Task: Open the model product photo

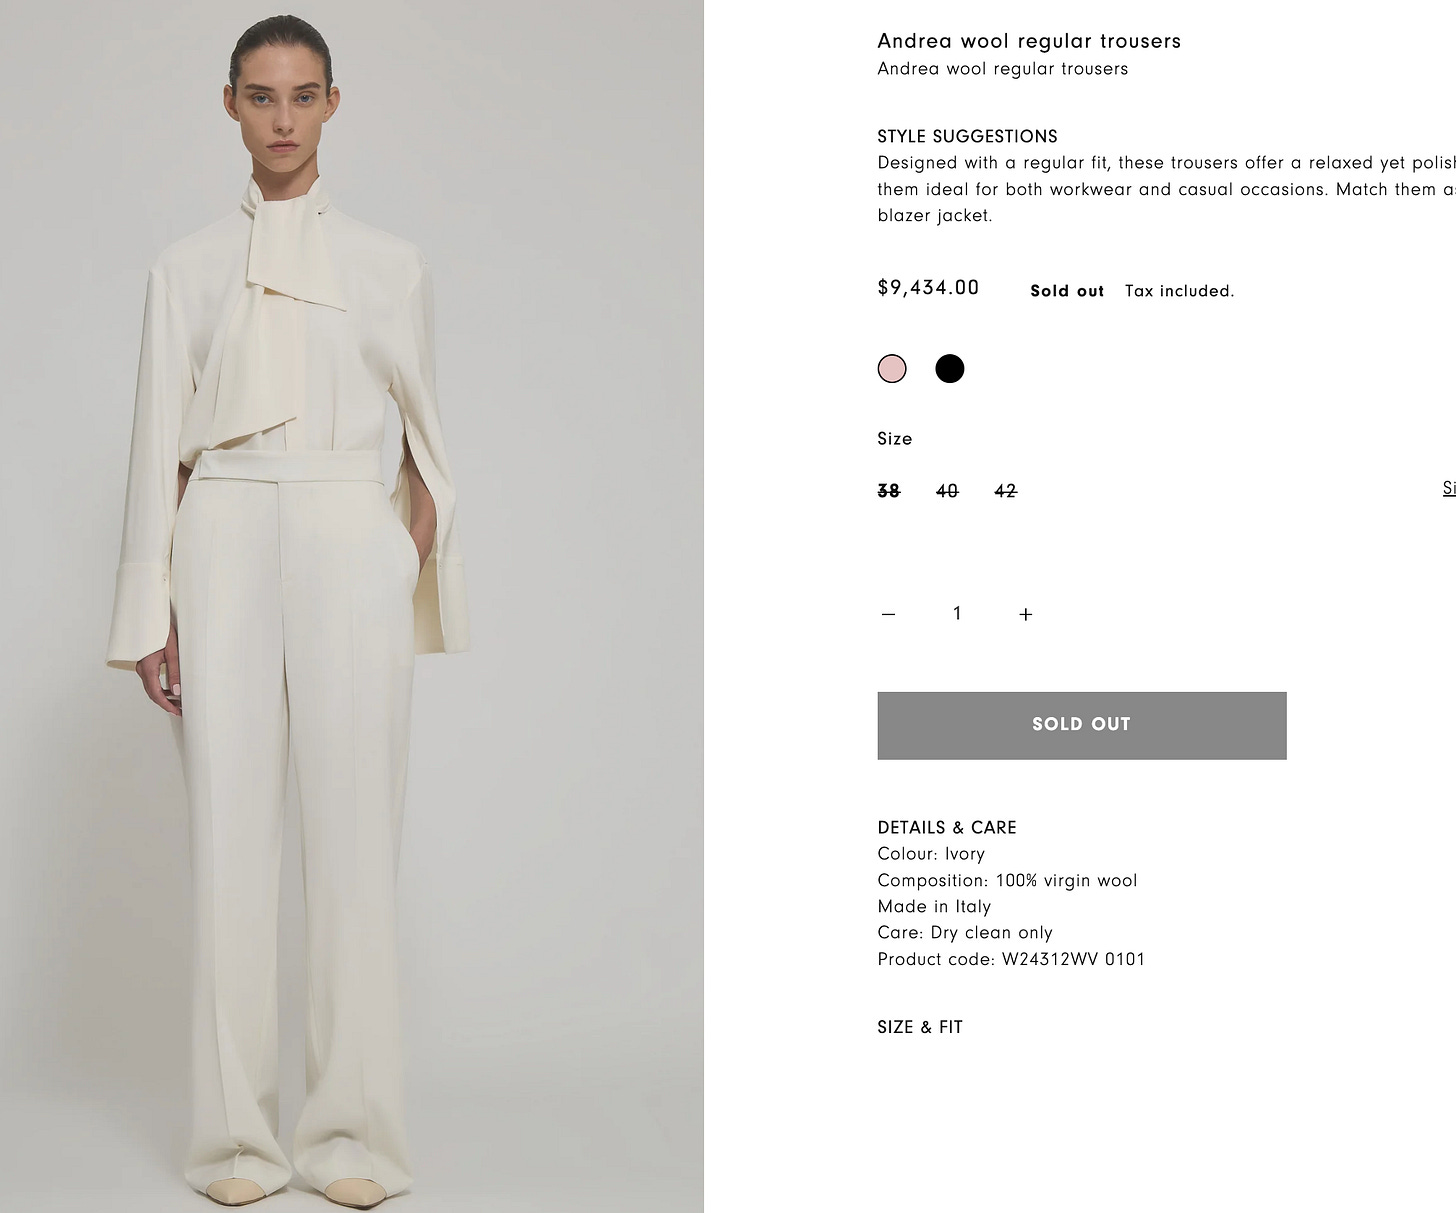Action: click(352, 606)
